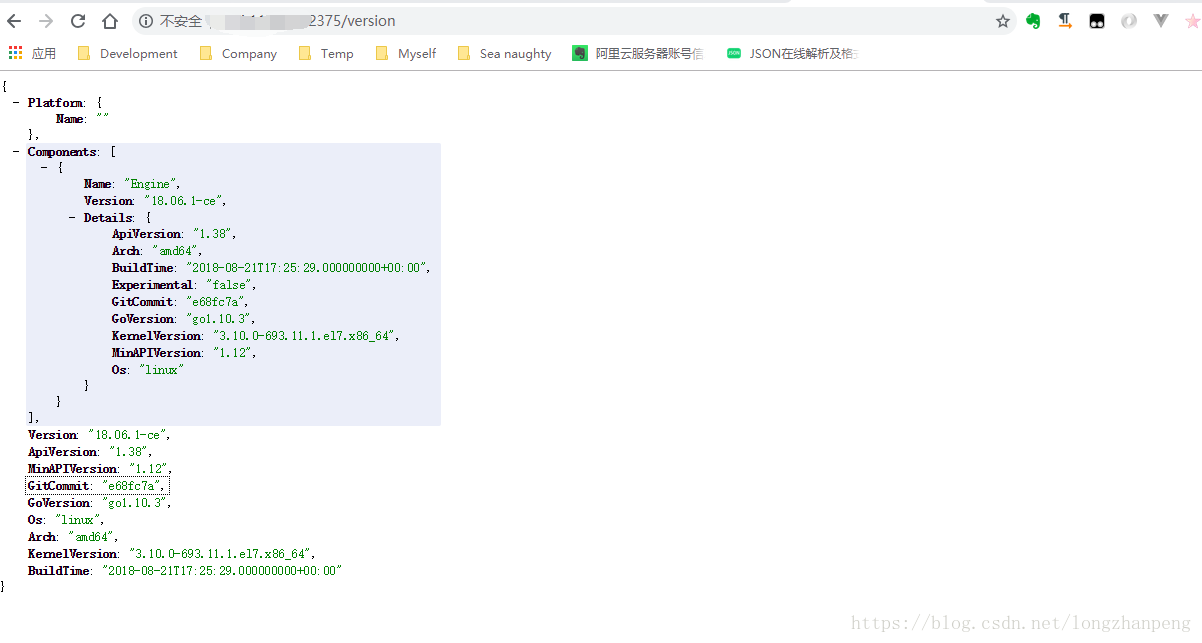1202x643 pixels.
Task: Collapse the first Components object node
Action: [44, 168]
